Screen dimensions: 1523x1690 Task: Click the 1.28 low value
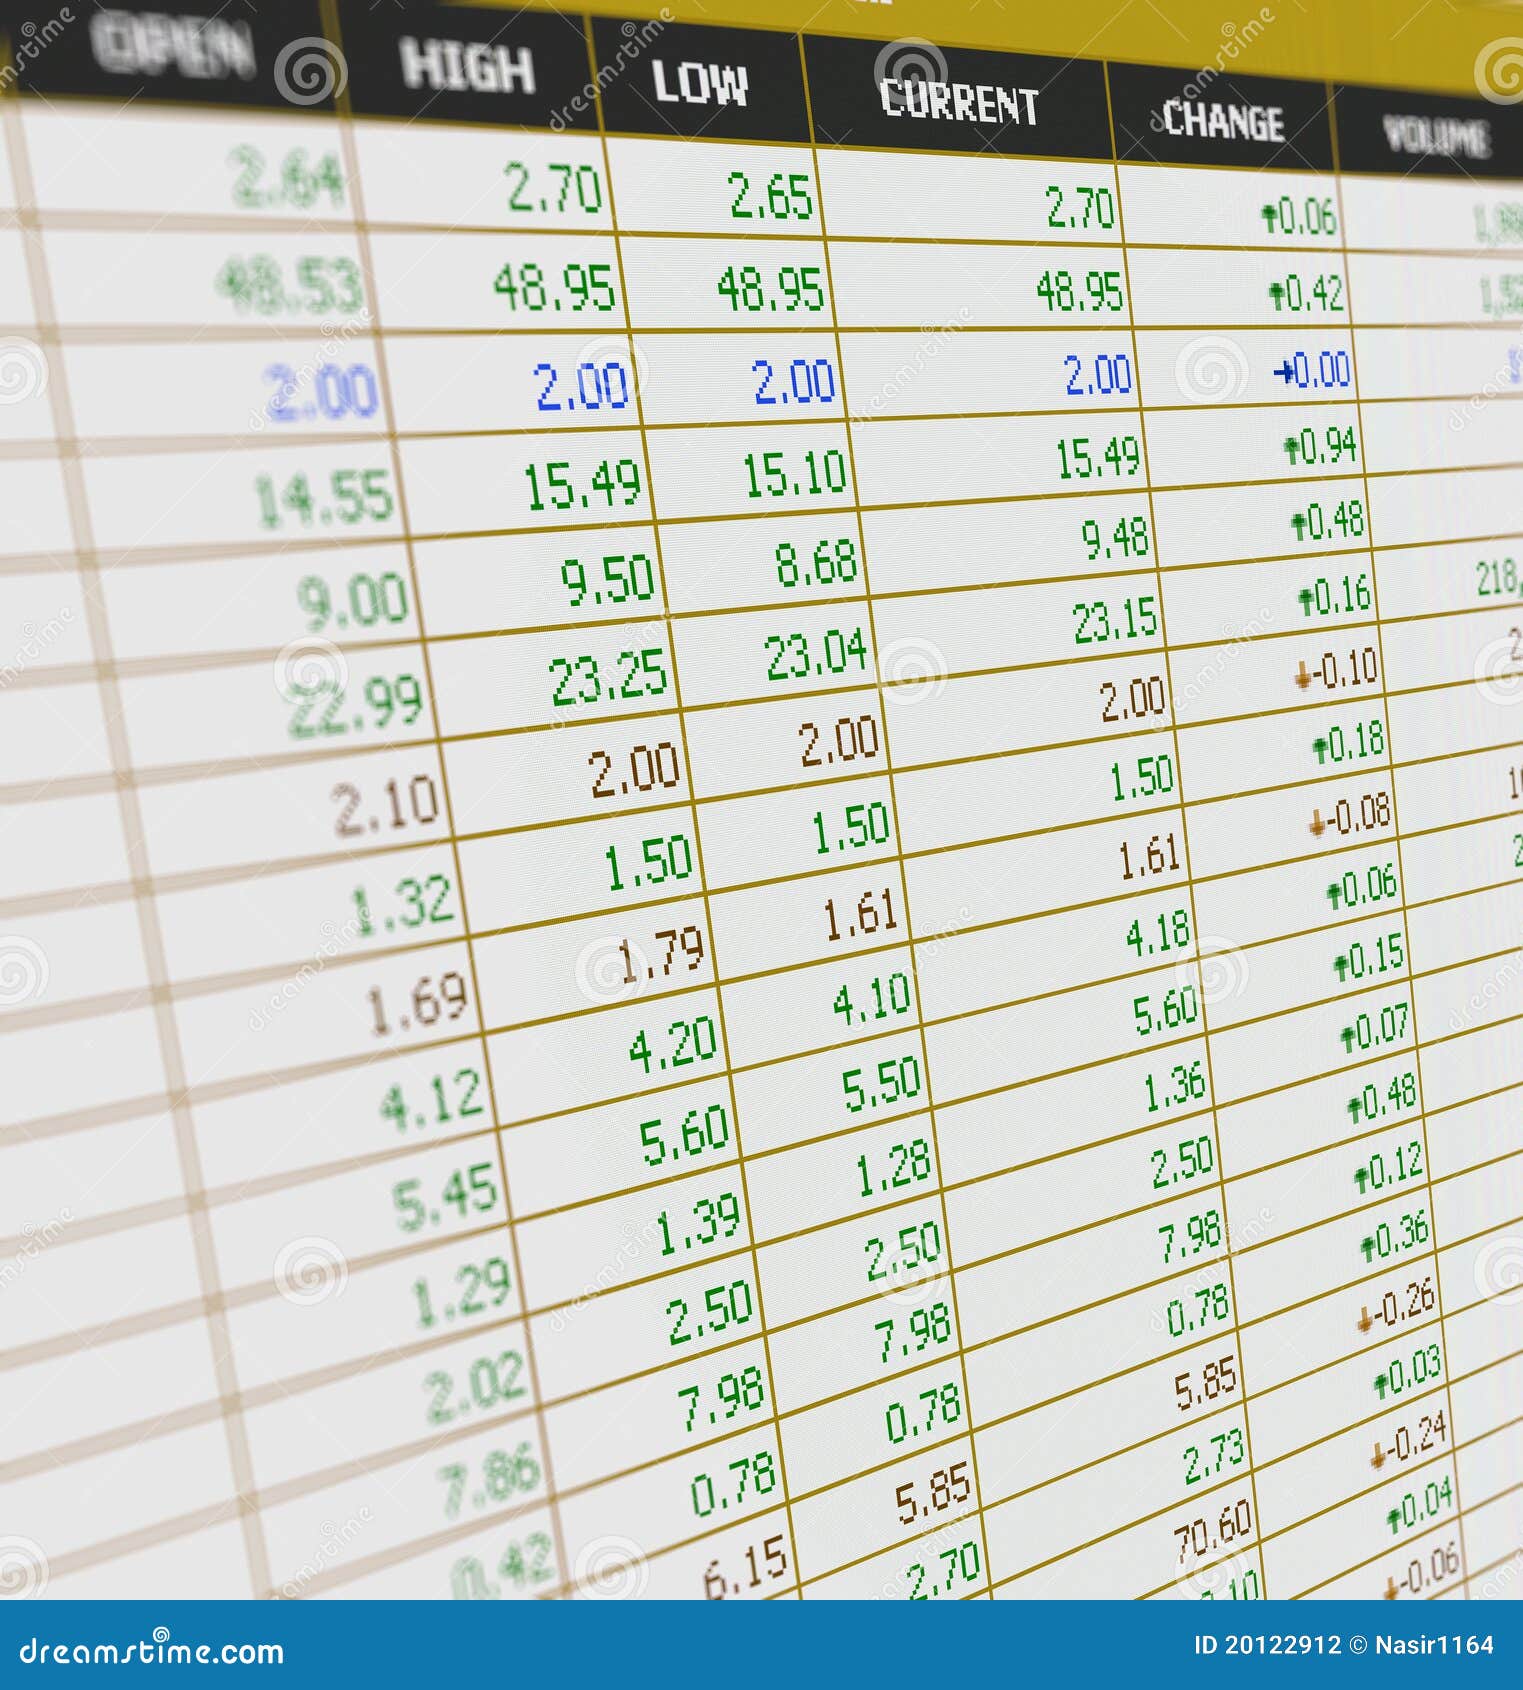[x=892, y=1167]
